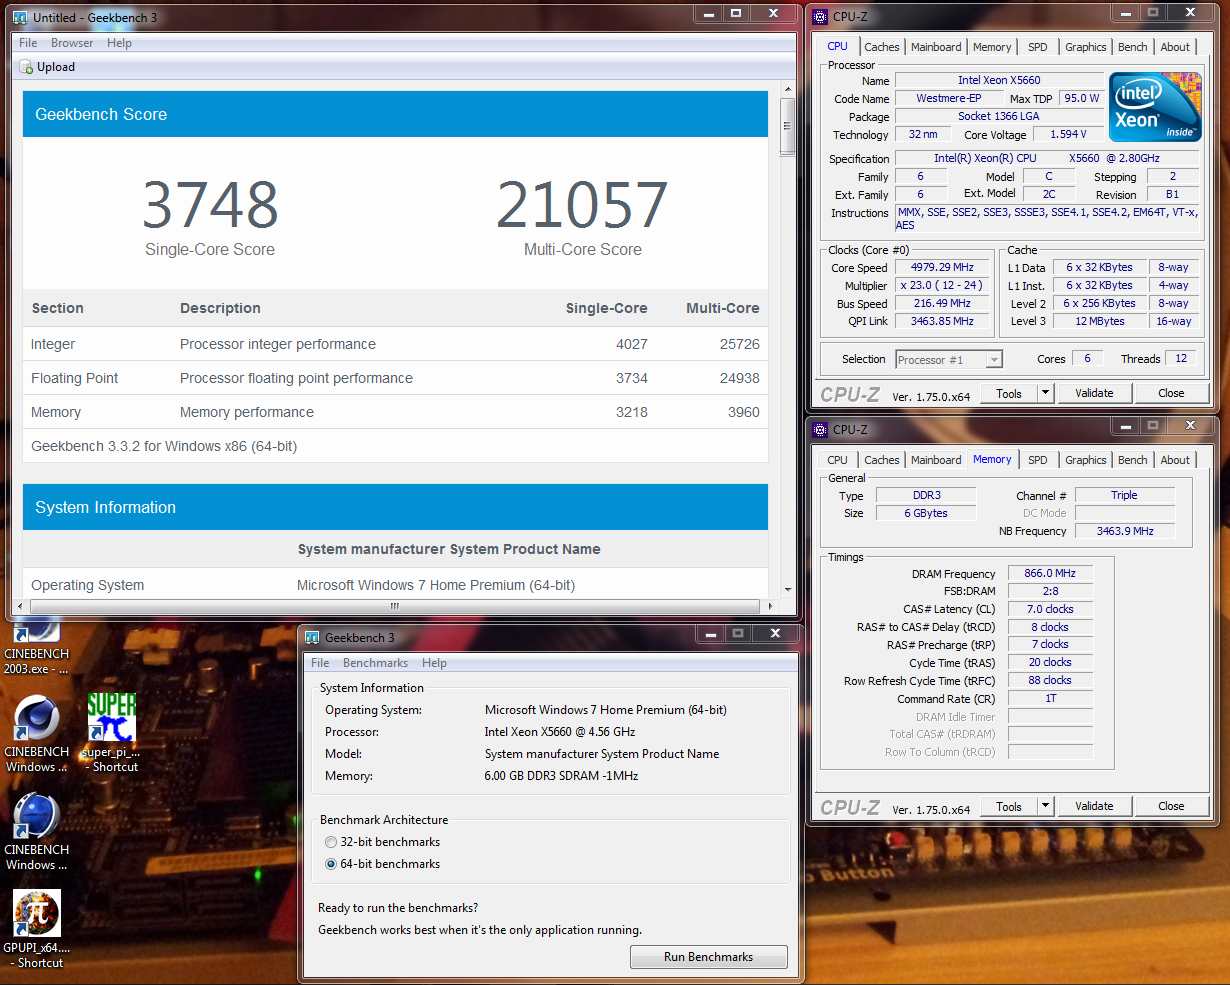
Task: Click the Multiplier value x 23.0
Action: (x=942, y=286)
